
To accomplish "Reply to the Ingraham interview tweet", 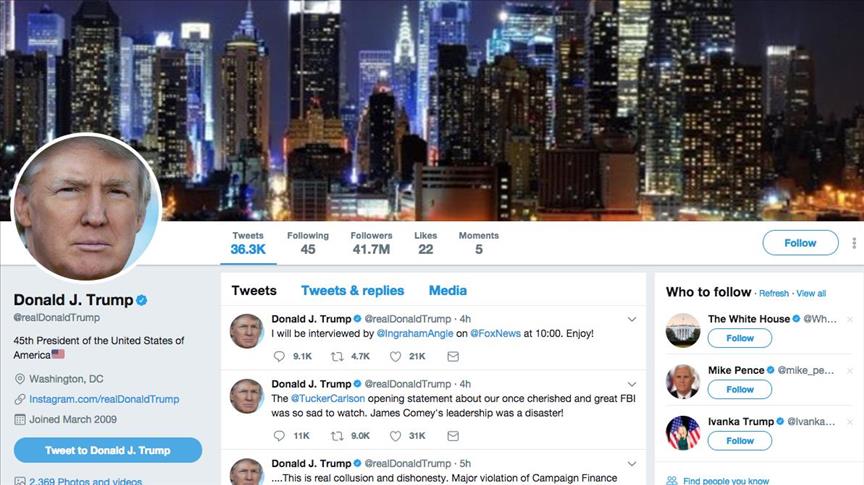I will pos(279,357).
